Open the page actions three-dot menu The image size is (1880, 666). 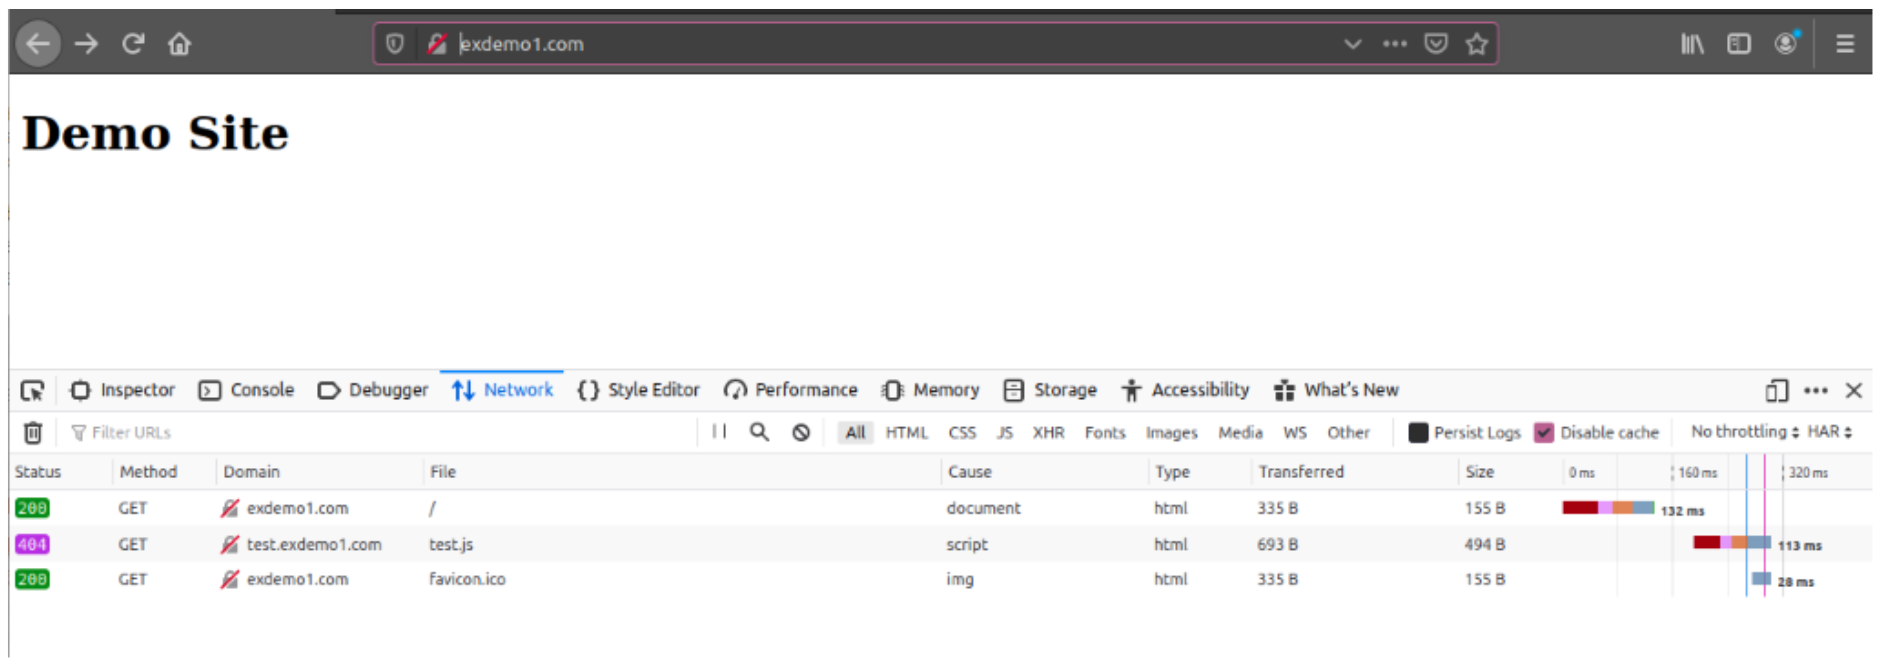(1394, 44)
